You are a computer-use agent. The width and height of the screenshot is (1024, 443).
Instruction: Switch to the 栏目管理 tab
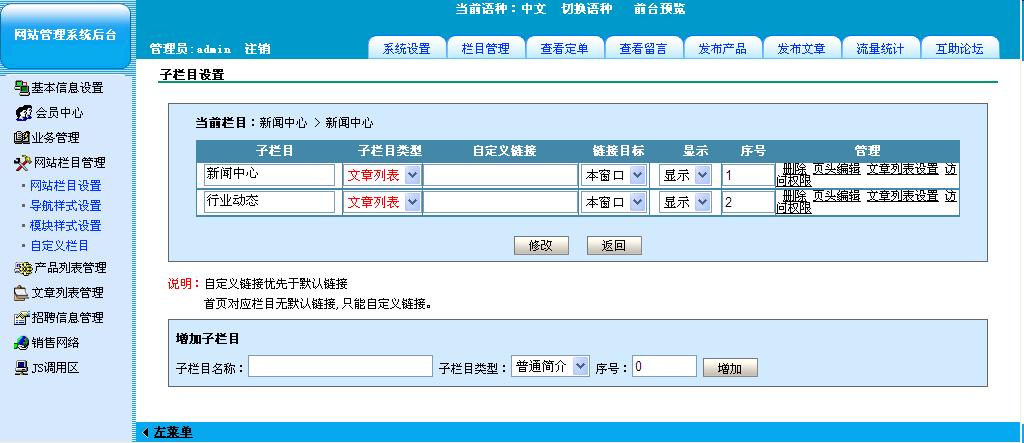coord(485,49)
